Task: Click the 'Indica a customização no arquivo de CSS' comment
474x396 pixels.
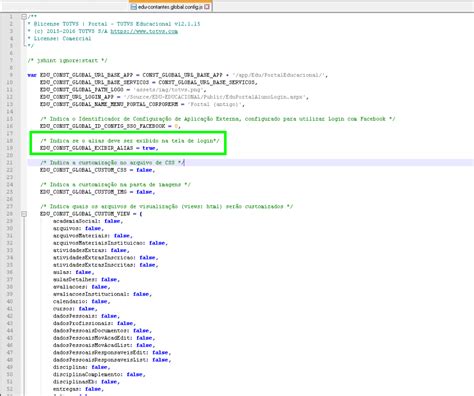Action: click(x=112, y=163)
